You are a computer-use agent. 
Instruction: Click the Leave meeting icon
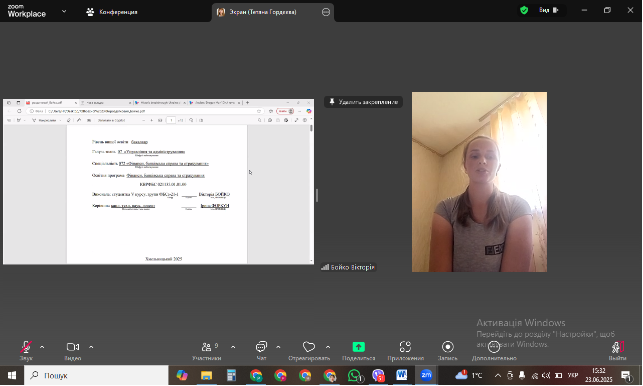tap(617, 347)
